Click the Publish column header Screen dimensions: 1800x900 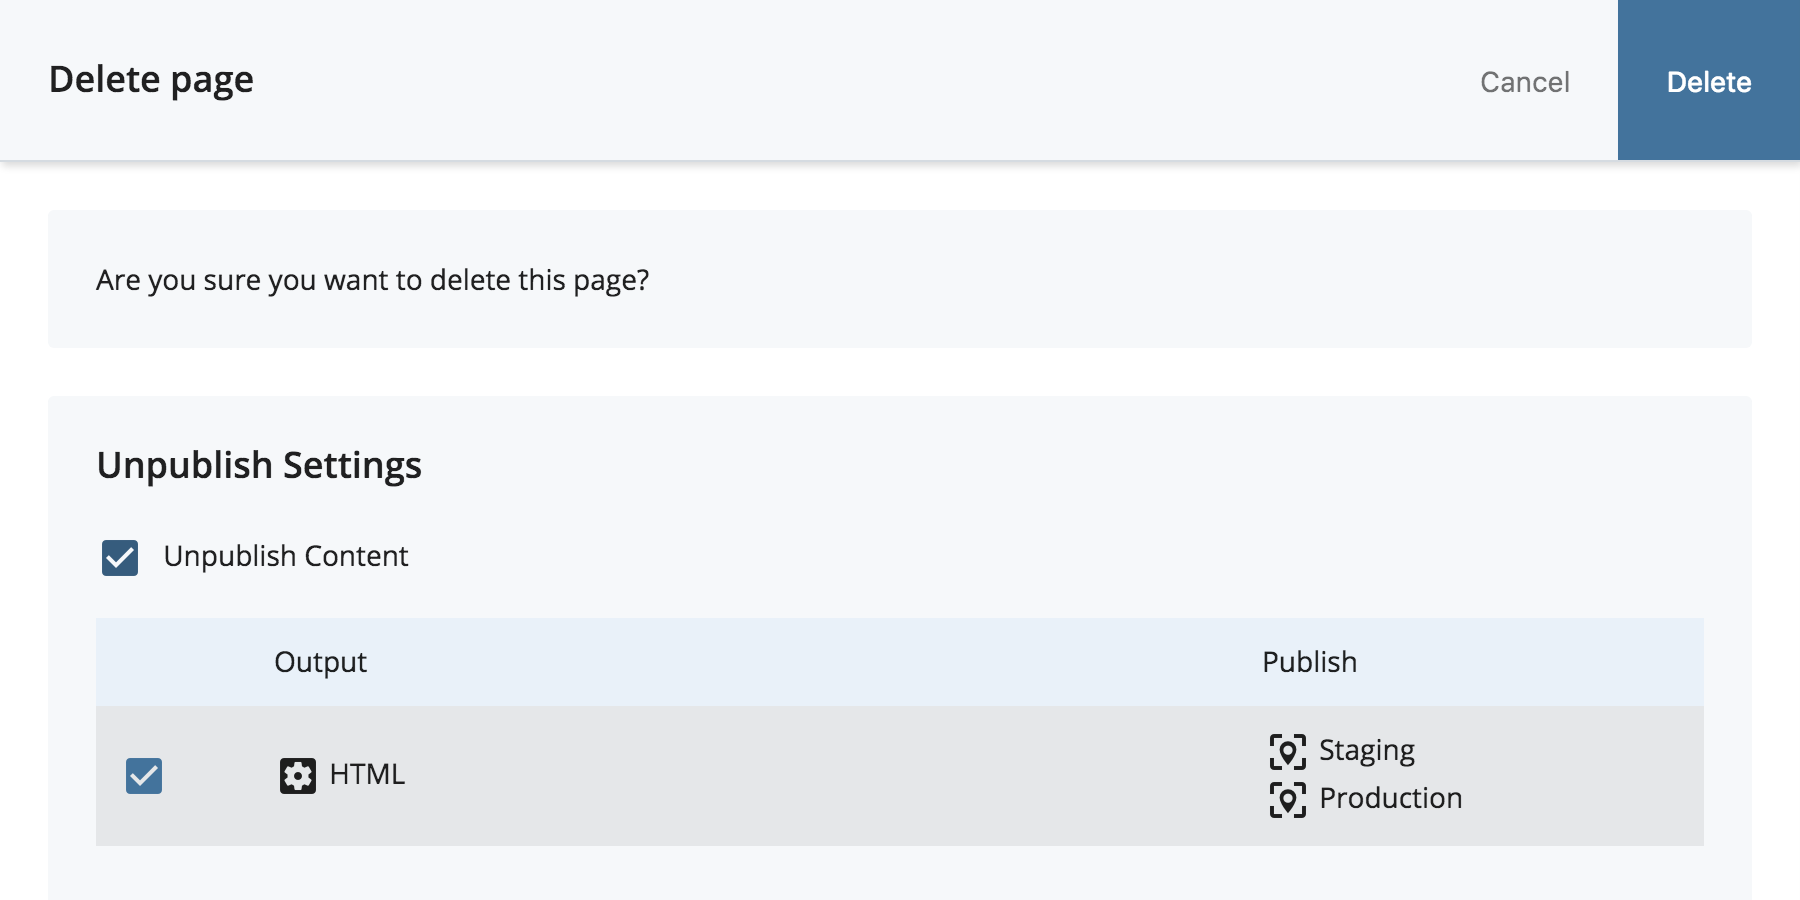(x=1309, y=662)
